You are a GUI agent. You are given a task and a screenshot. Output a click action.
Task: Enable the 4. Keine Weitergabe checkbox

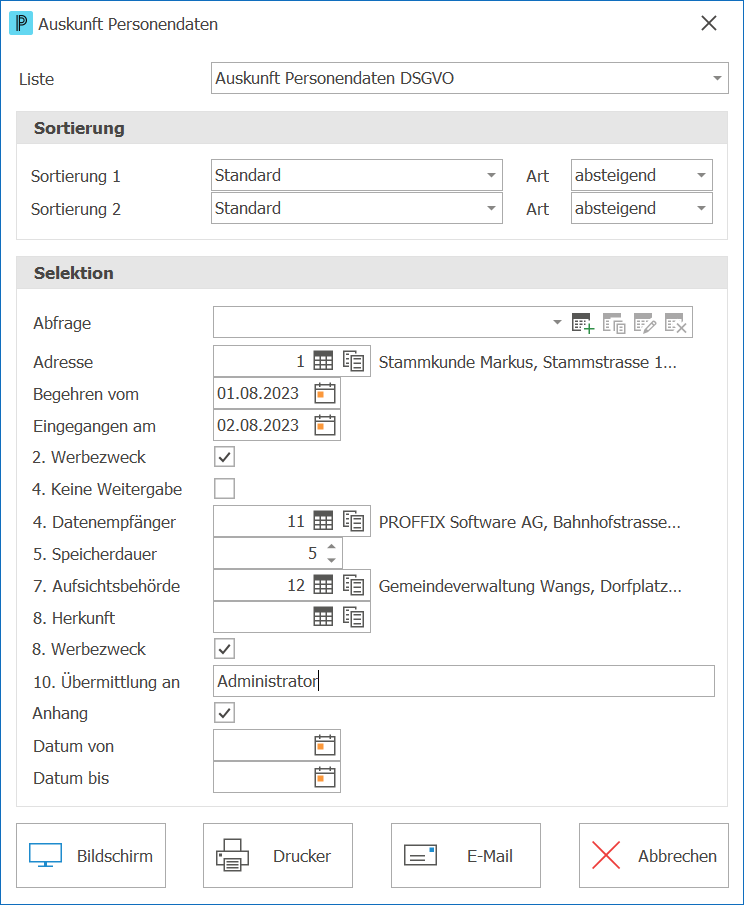(225, 488)
